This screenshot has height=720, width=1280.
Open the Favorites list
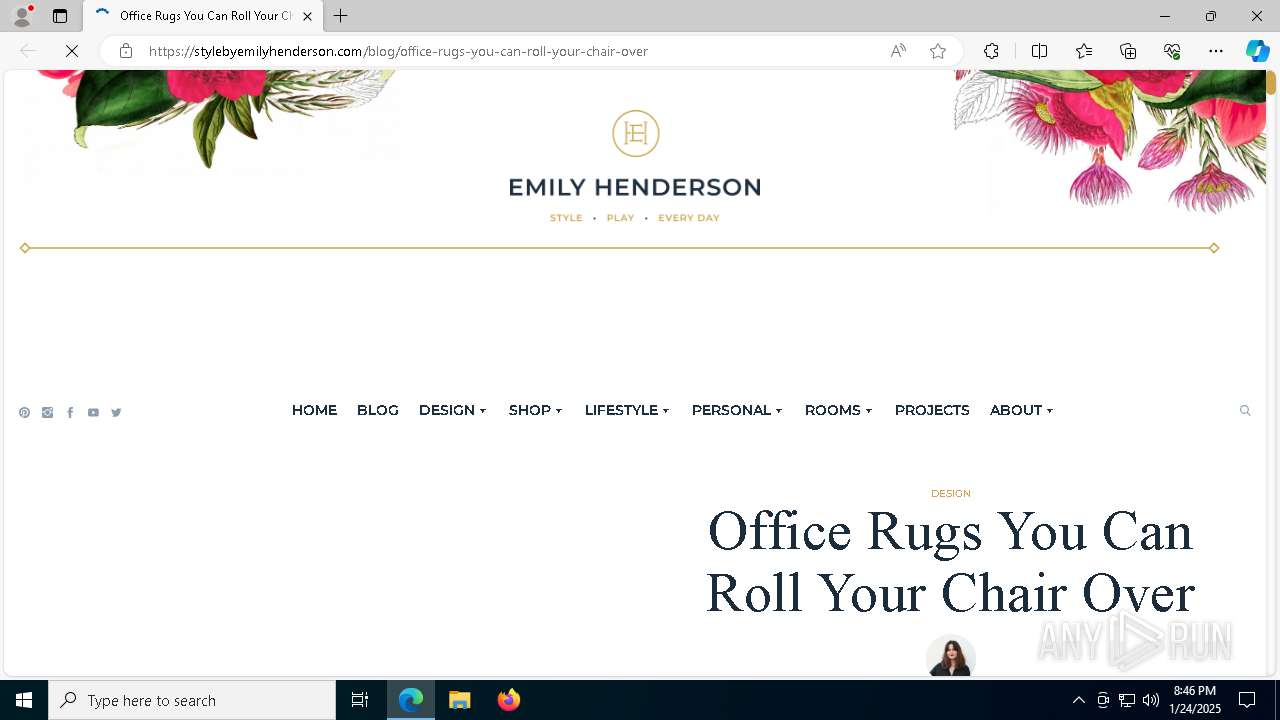pyautogui.click(x=1084, y=51)
